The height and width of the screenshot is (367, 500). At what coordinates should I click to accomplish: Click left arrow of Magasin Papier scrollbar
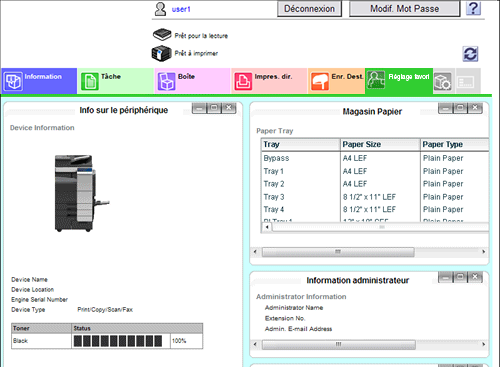[x=255, y=252]
